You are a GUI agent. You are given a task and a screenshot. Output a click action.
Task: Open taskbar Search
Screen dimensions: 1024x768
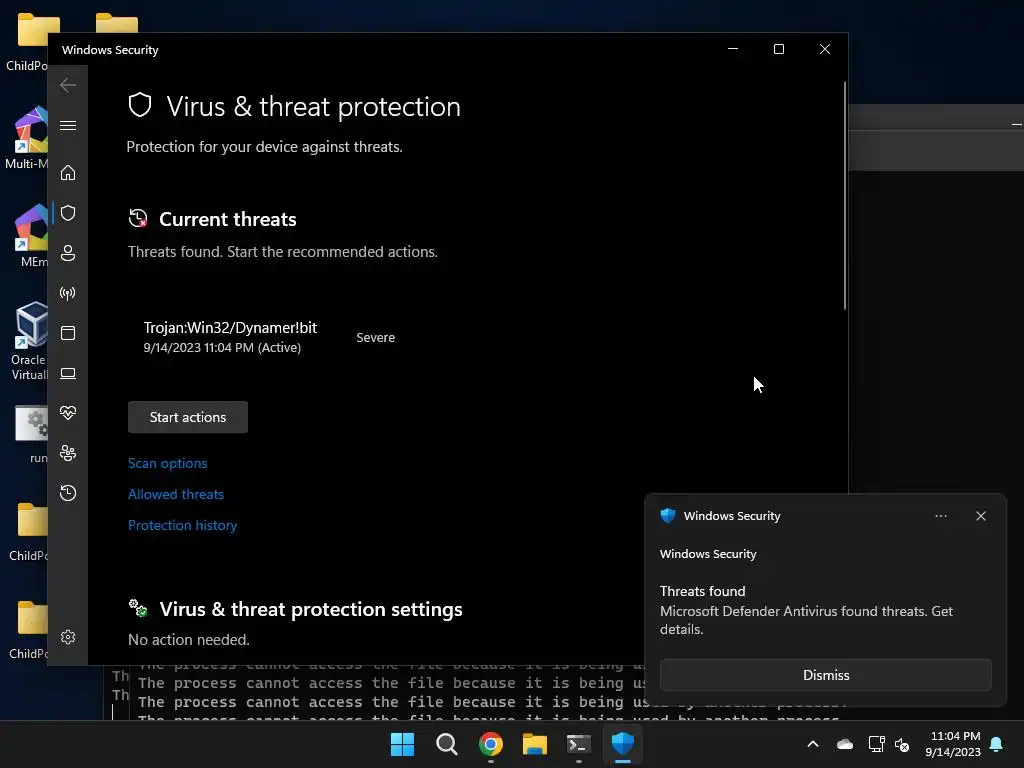pos(447,744)
